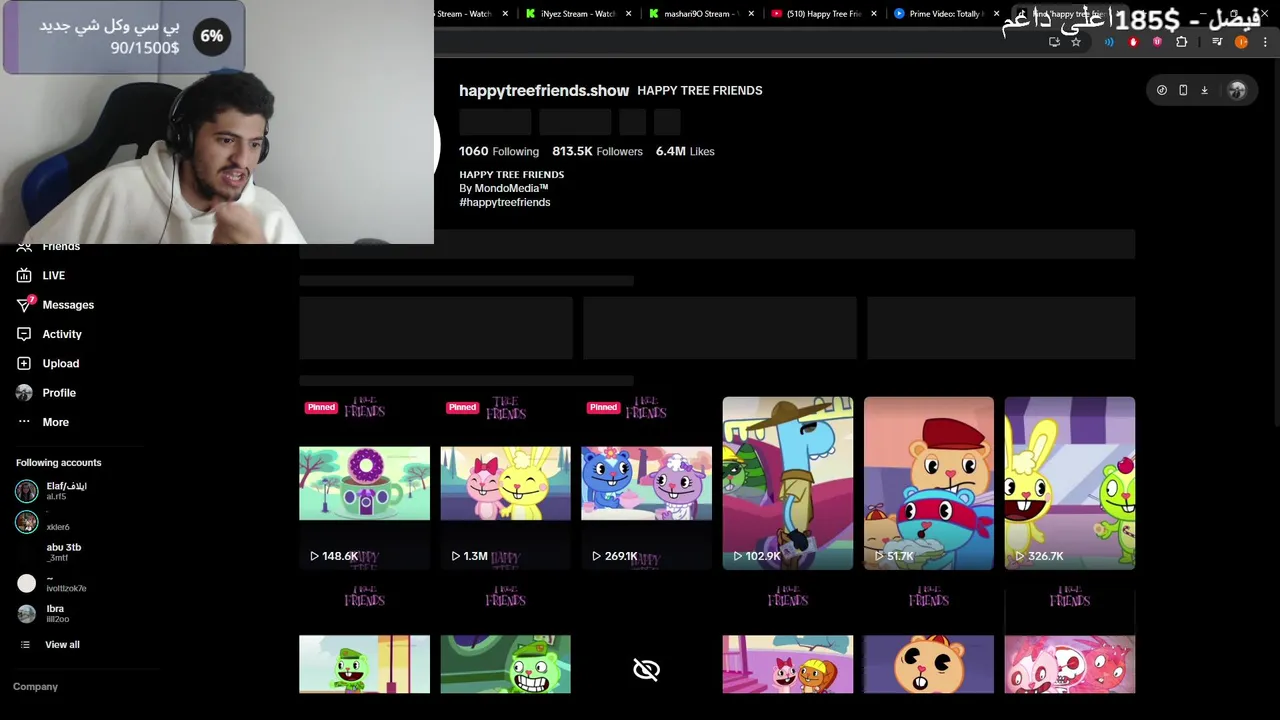
Task: Open the Chrome three-dot menu
Action: tap(1265, 42)
